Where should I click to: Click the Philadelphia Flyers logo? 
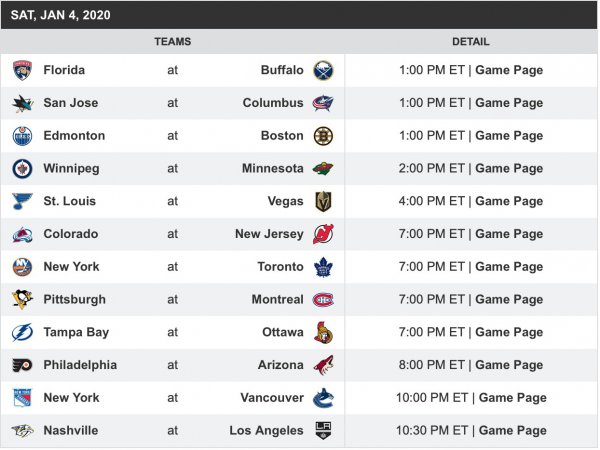point(22,365)
